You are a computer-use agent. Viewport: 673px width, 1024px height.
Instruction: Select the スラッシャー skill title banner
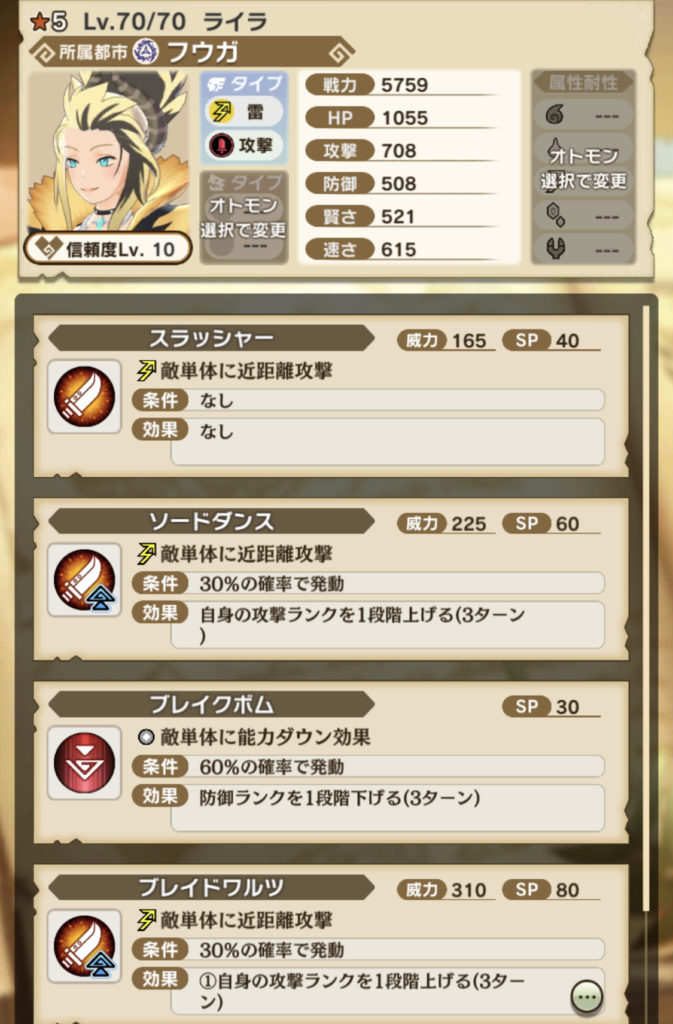pos(211,338)
